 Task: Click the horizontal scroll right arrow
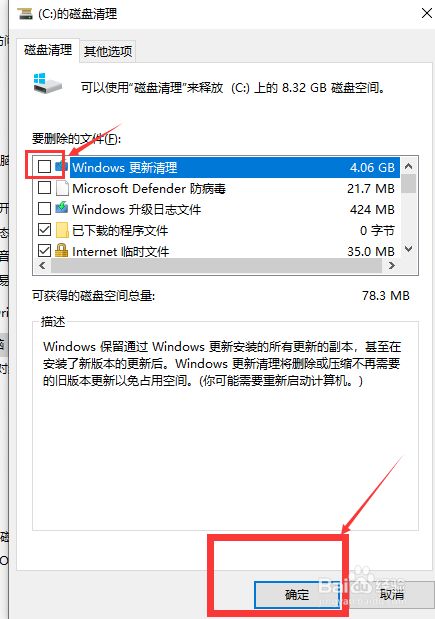[392, 266]
